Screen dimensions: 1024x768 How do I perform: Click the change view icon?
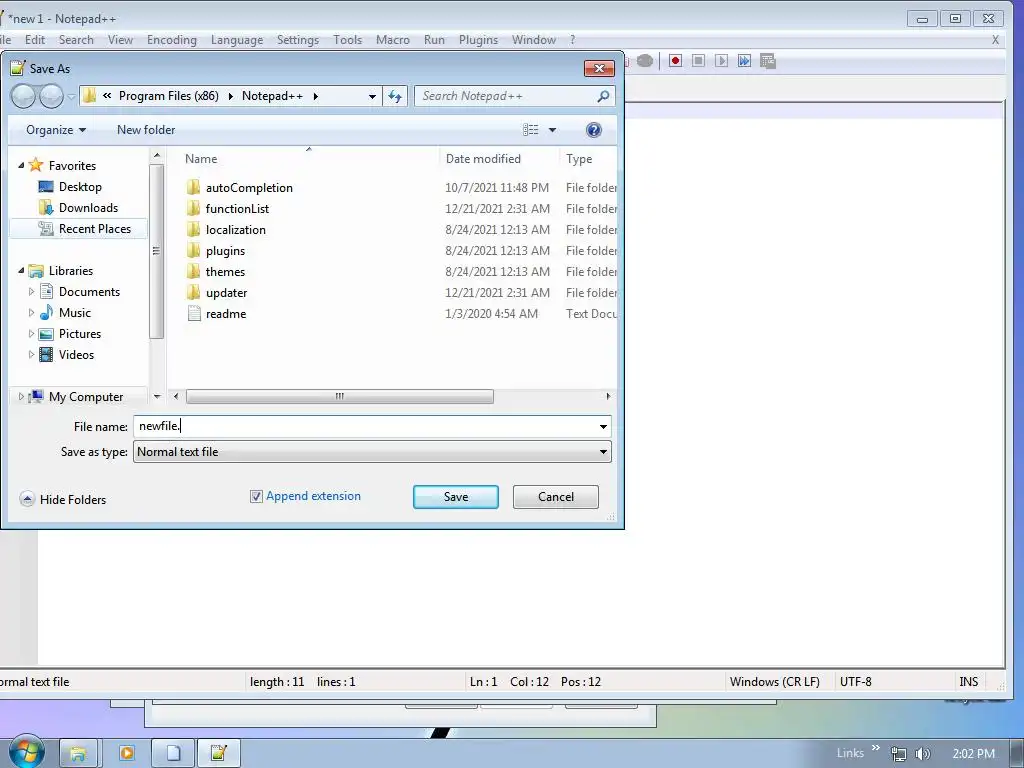tap(530, 130)
